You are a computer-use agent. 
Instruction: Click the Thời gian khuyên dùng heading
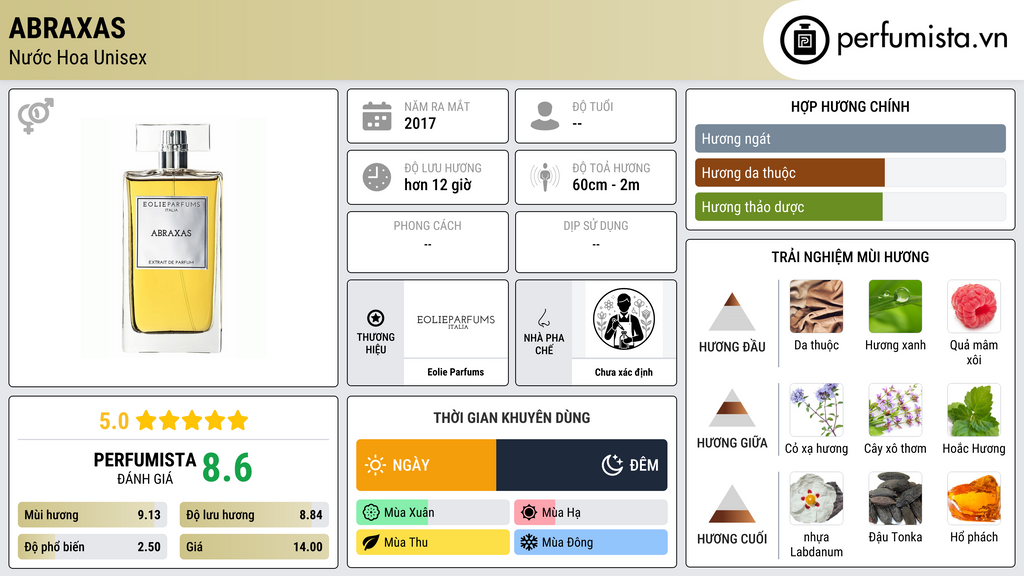pos(512,417)
